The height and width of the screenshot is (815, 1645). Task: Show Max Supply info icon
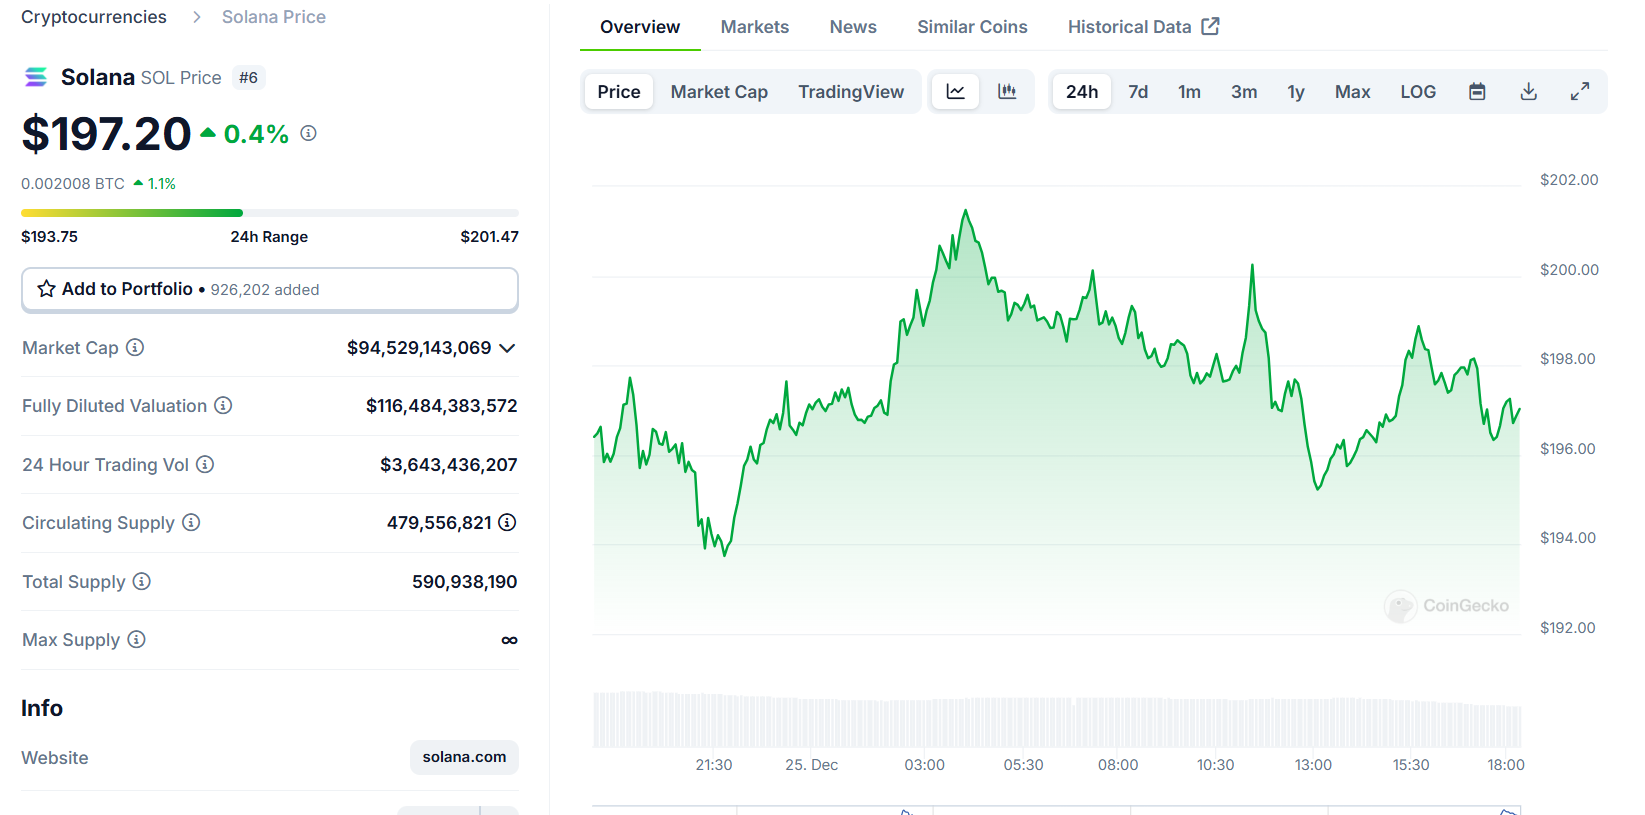click(136, 639)
